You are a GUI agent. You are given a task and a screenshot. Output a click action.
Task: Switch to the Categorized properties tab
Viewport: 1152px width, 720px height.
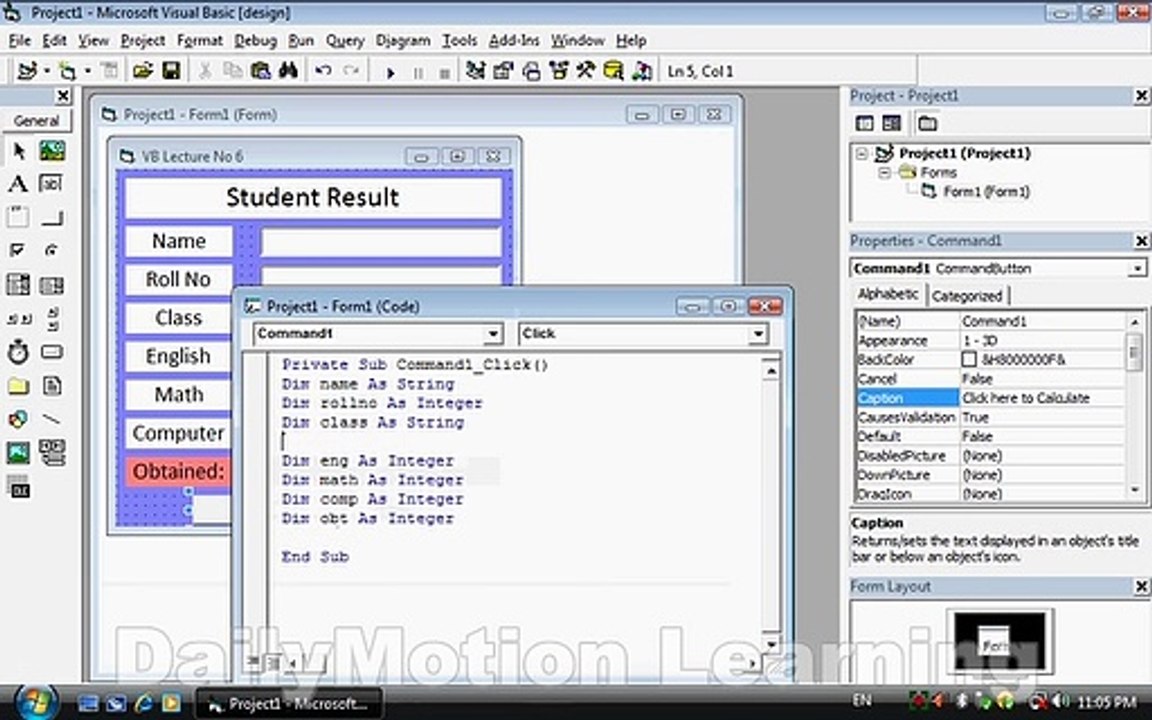pos(967,296)
